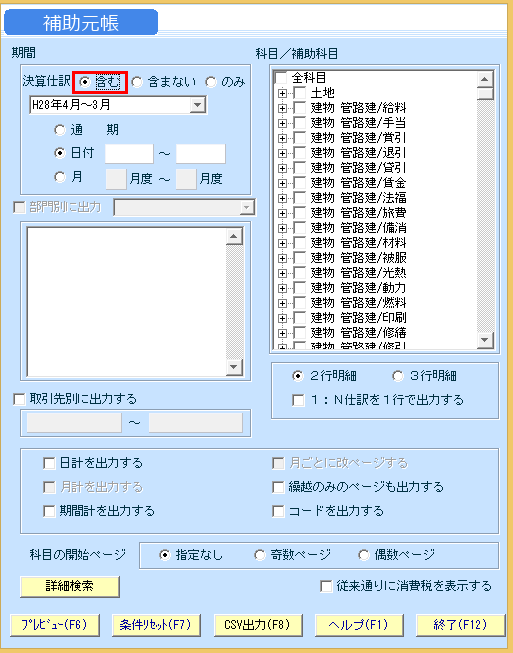This screenshot has width=513, height=653.
Task: Expand the 土地 tree node
Action: [x=282, y=93]
